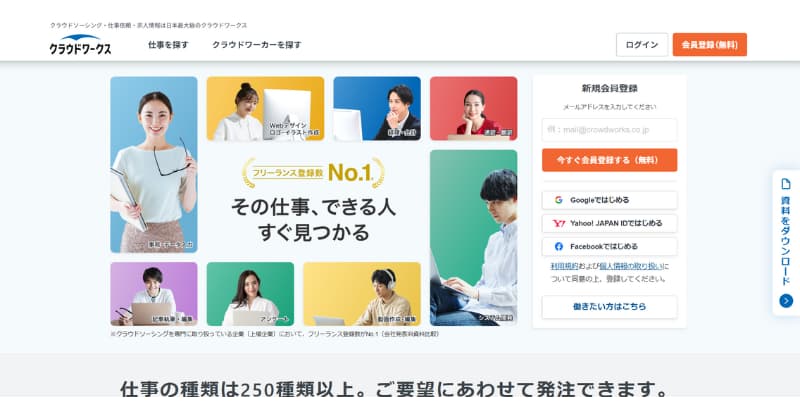800x419 pixels.
Task: Focus the email address input field
Action: [x=610, y=130]
